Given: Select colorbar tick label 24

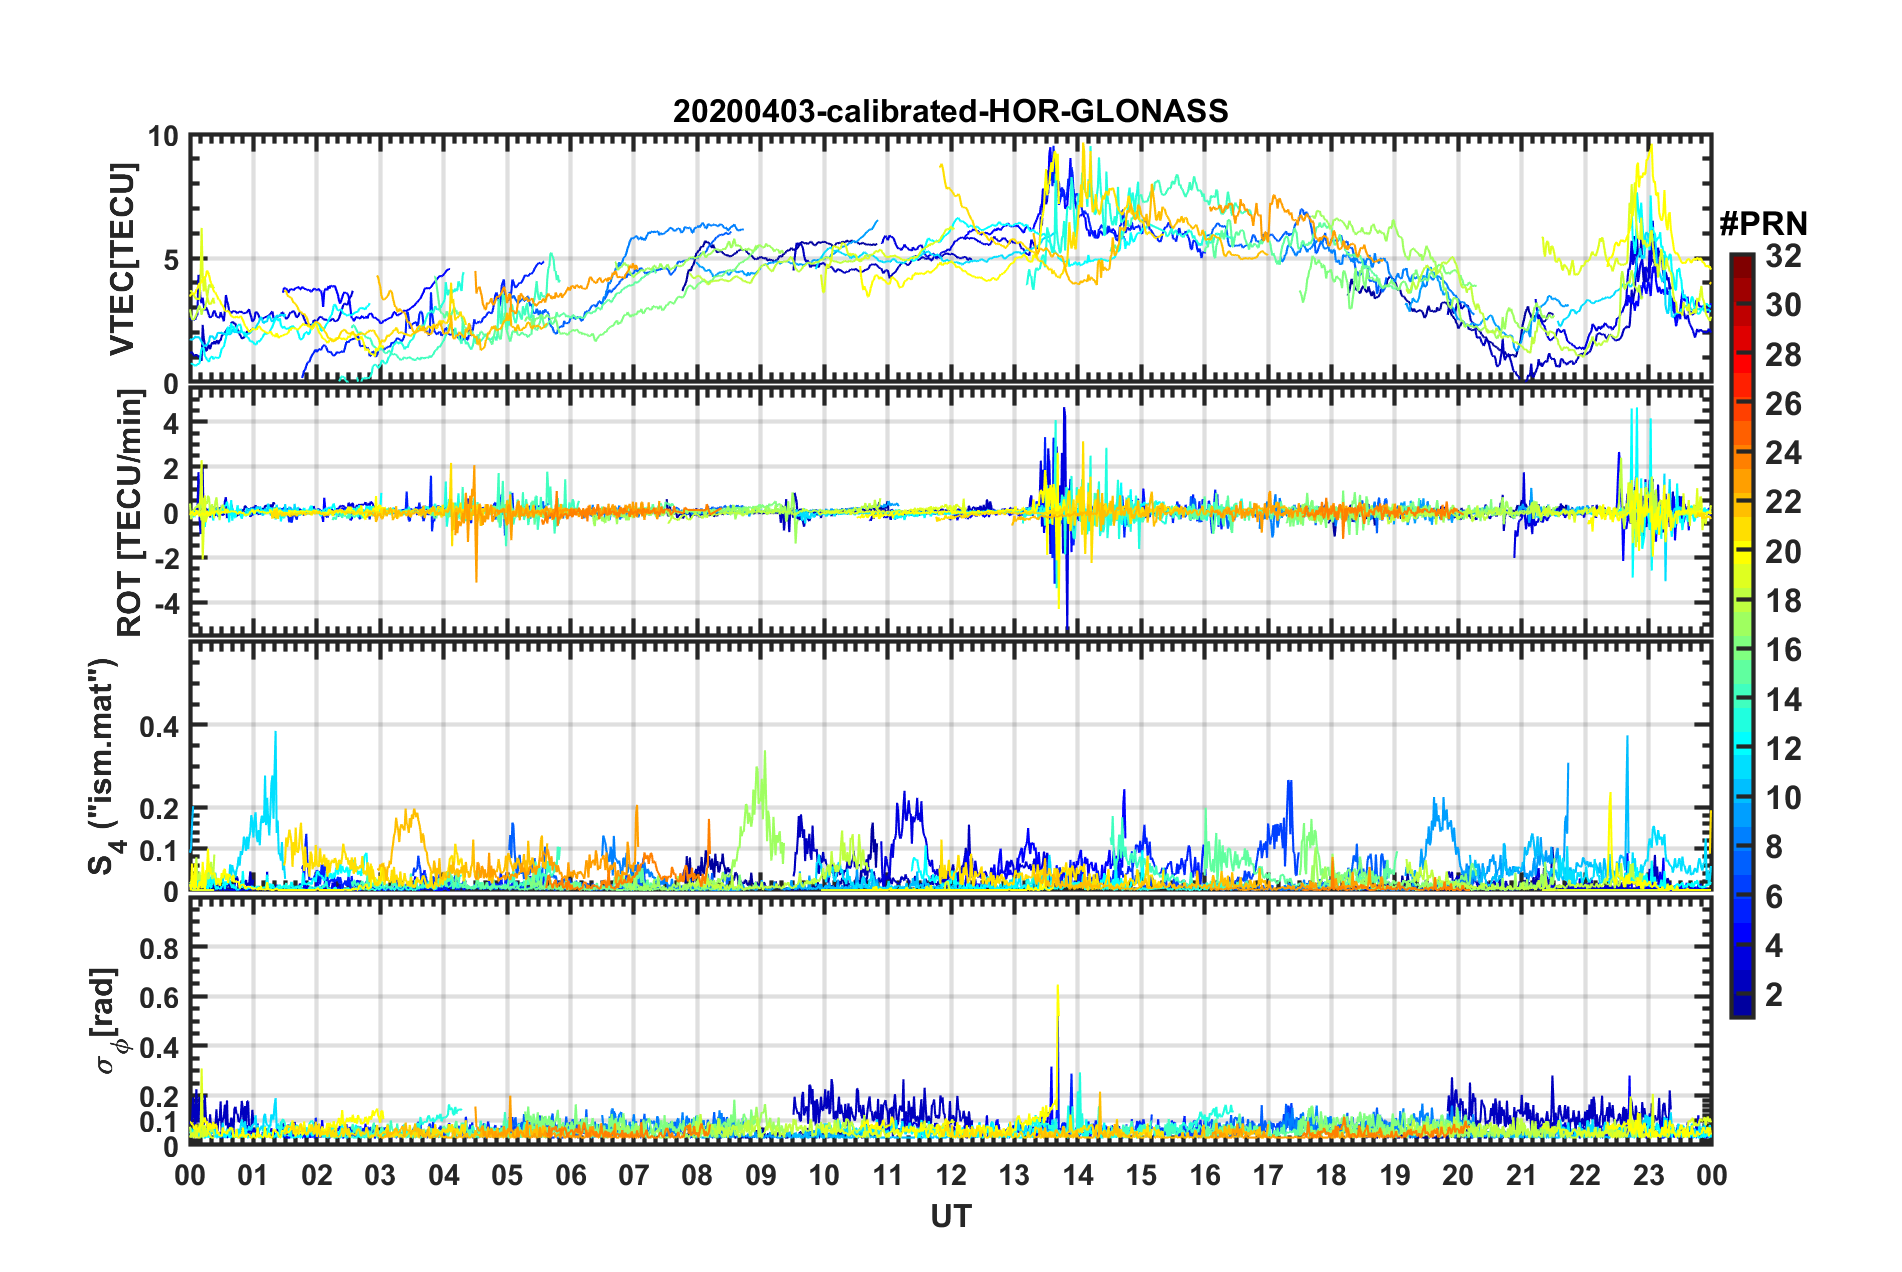Looking at the screenshot, I should pyautogui.click(x=1783, y=453).
